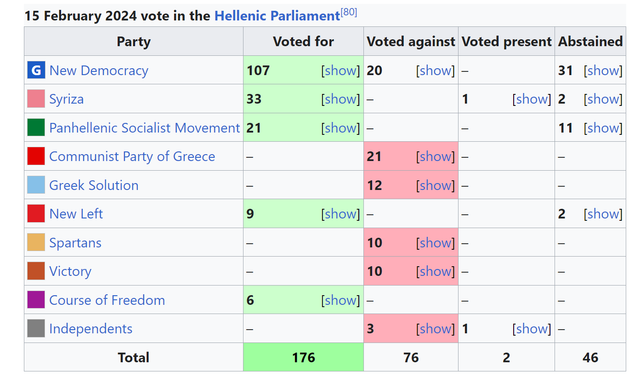Screen dimensions: 640x385
Task: Open the Spartans party link
Action: coord(75,243)
